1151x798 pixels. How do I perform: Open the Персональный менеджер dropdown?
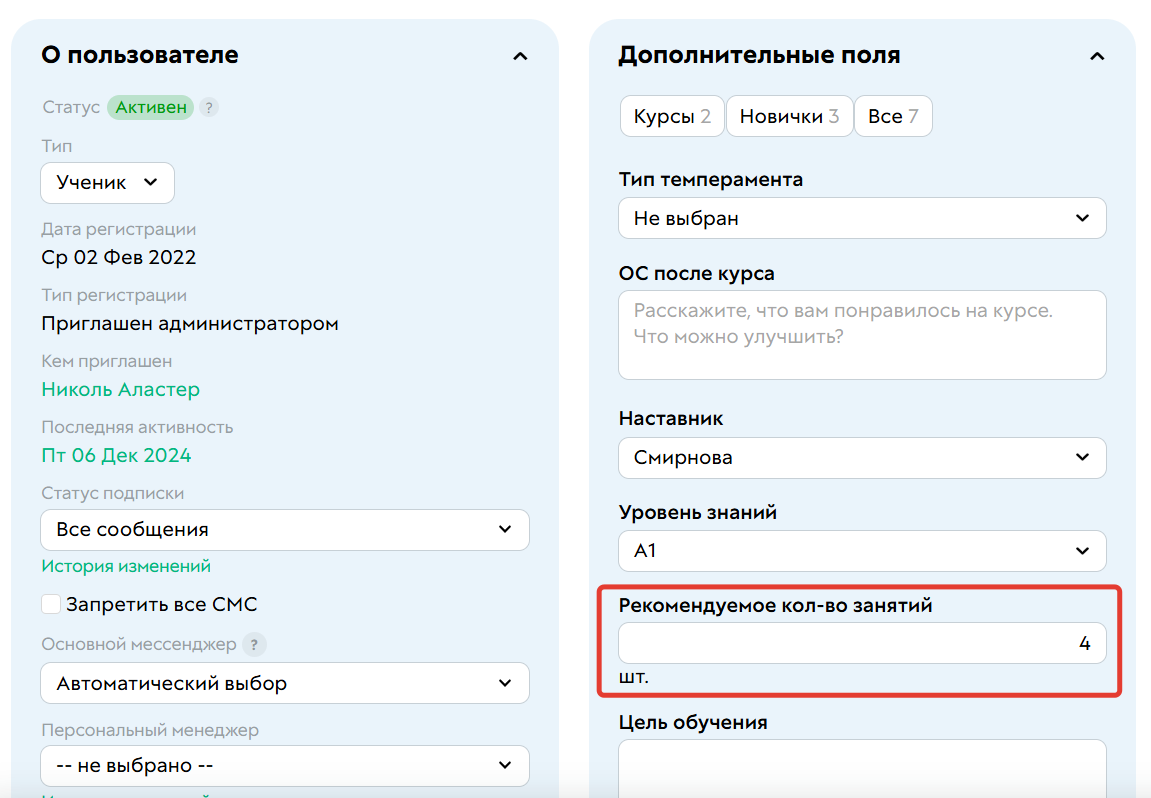click(284, 765)
